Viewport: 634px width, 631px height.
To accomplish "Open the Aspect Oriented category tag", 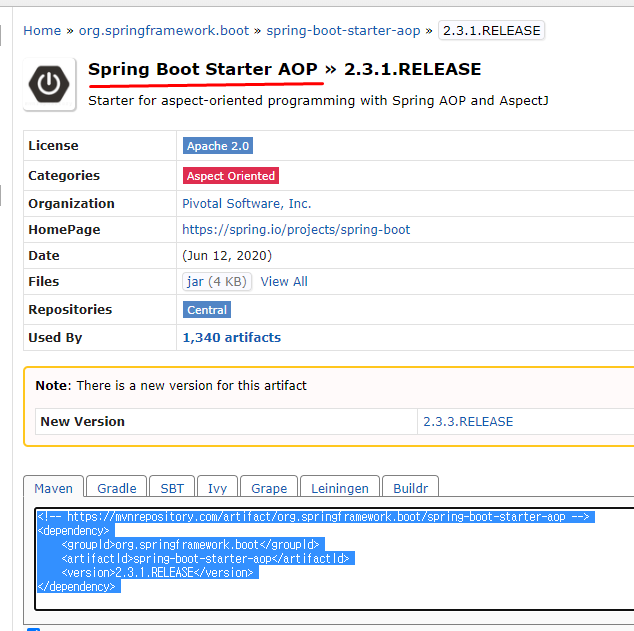I will coord(231,175).
